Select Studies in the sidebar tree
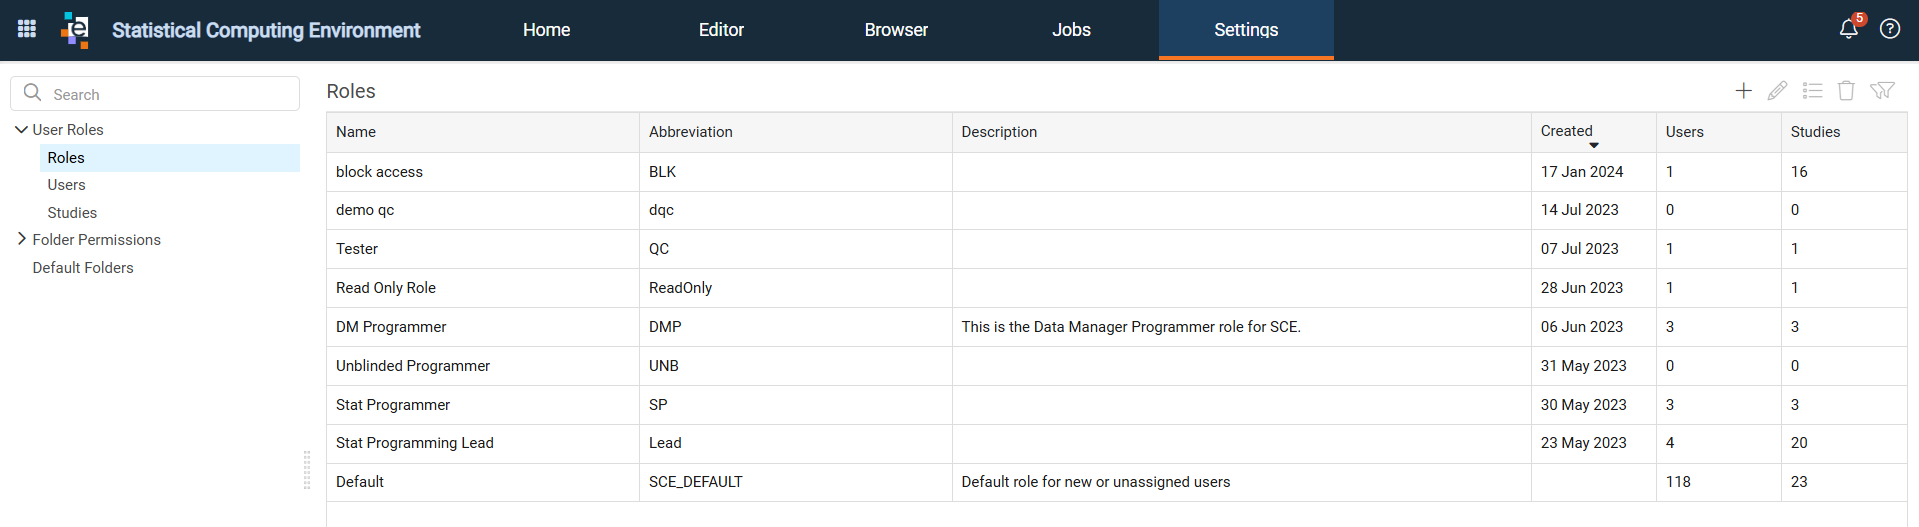 click(72, 213)
